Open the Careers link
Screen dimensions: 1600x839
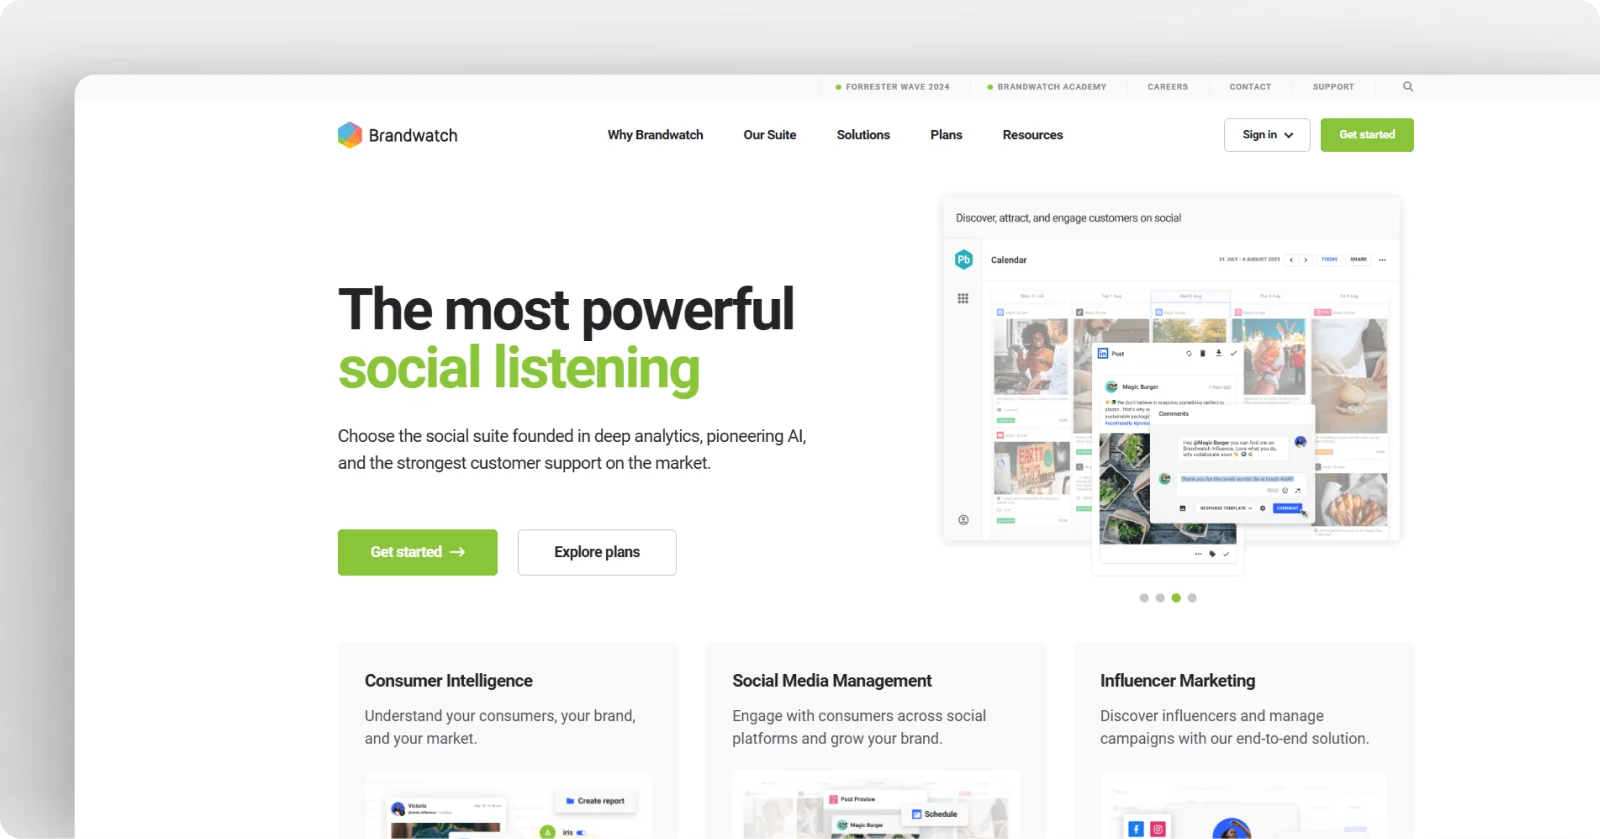[x=1168, y=87]
